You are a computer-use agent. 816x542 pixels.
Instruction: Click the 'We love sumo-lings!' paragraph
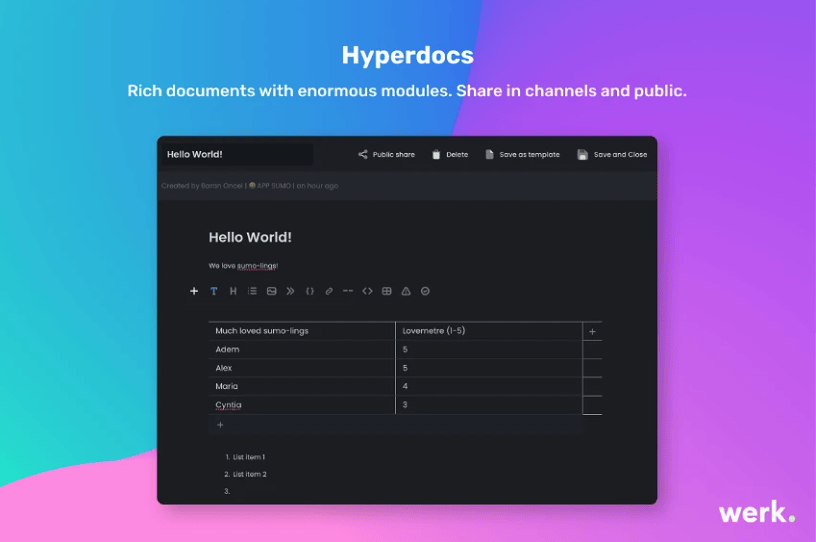pyautogui.click(x=243, y=266)
